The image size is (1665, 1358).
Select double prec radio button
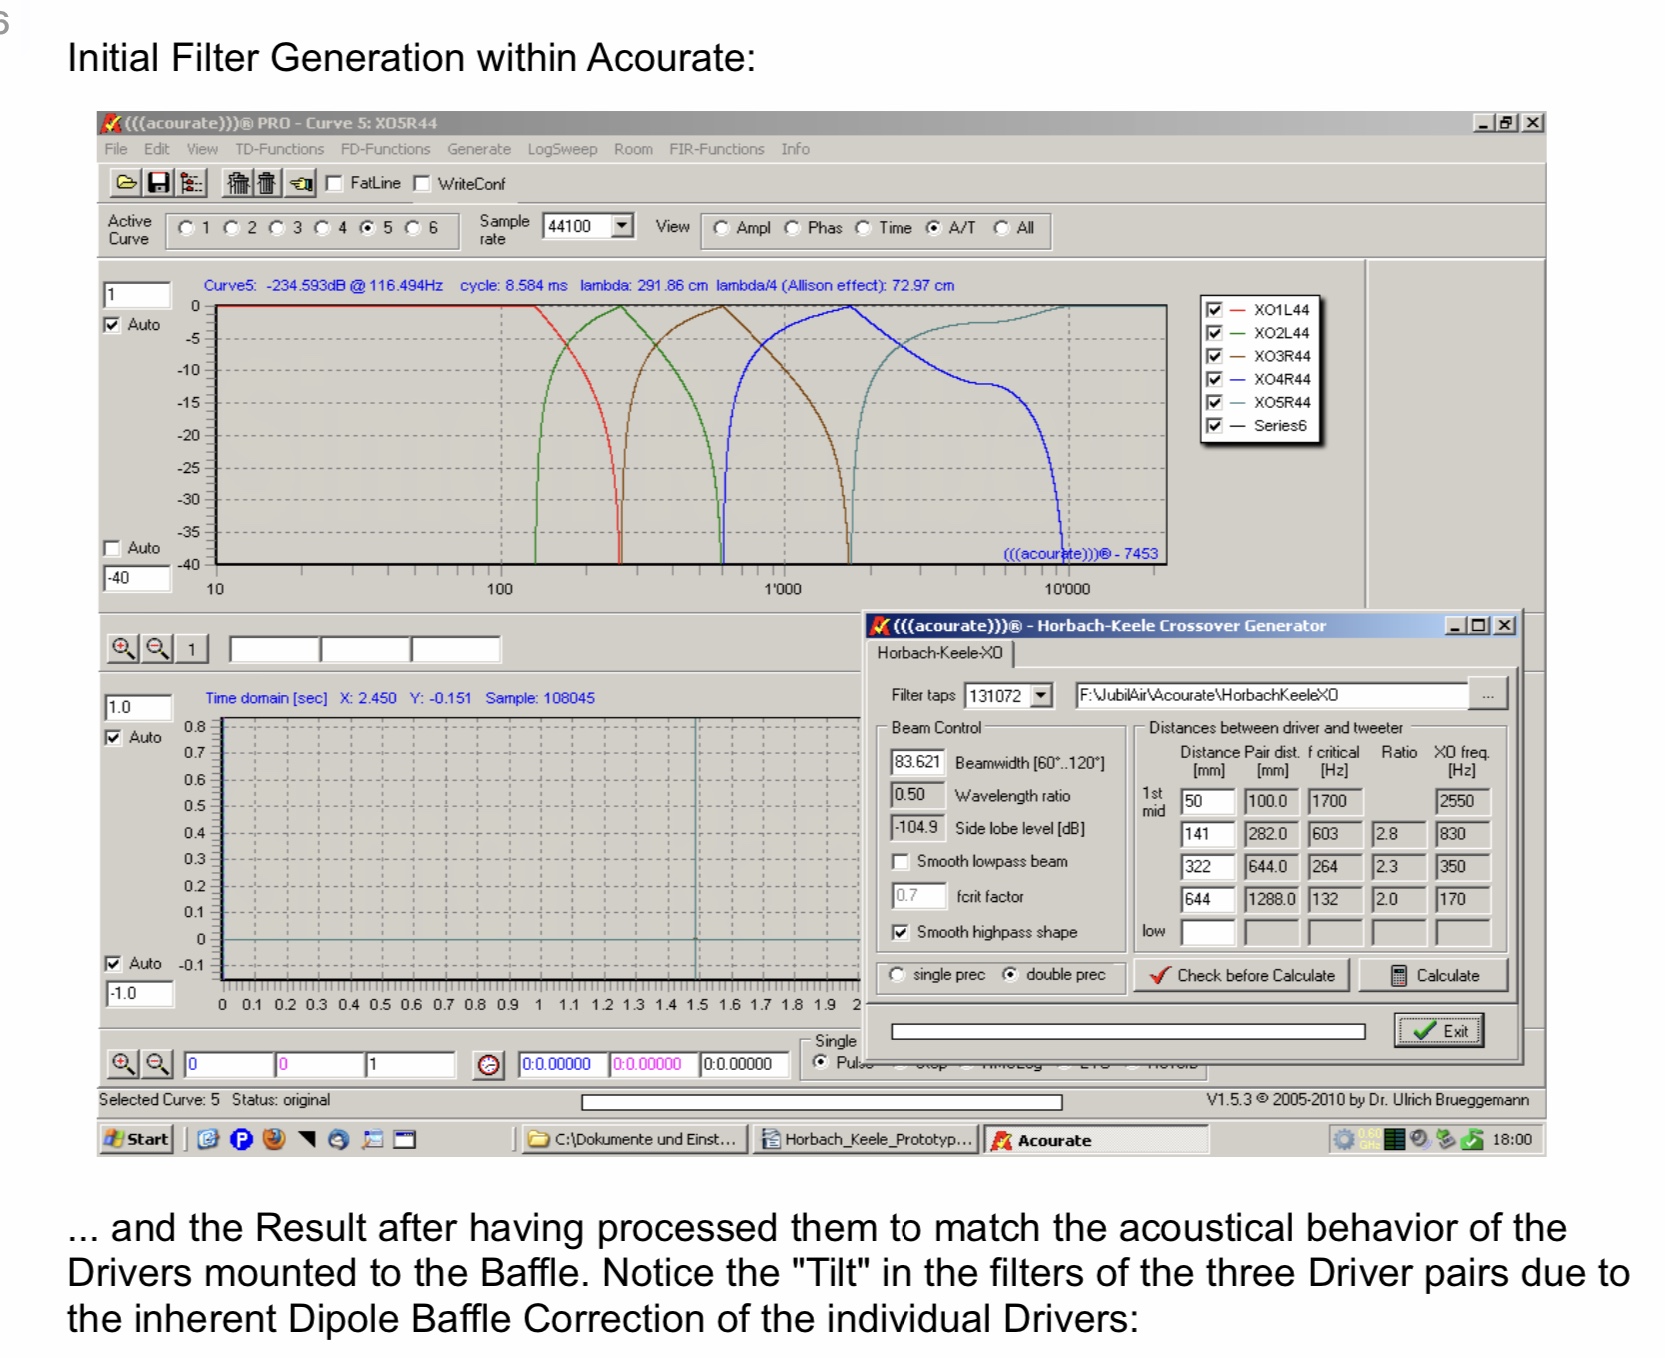(x=1010, y=974)
